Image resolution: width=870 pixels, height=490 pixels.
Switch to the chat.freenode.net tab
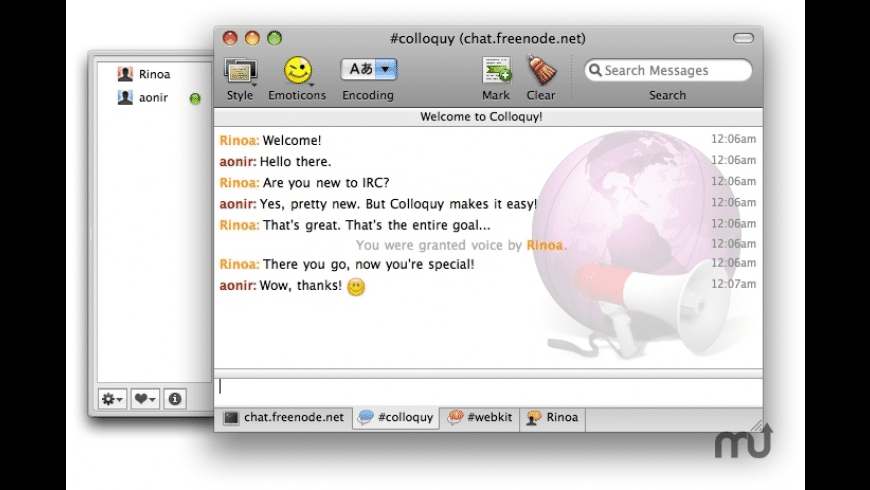pos(284,418)
